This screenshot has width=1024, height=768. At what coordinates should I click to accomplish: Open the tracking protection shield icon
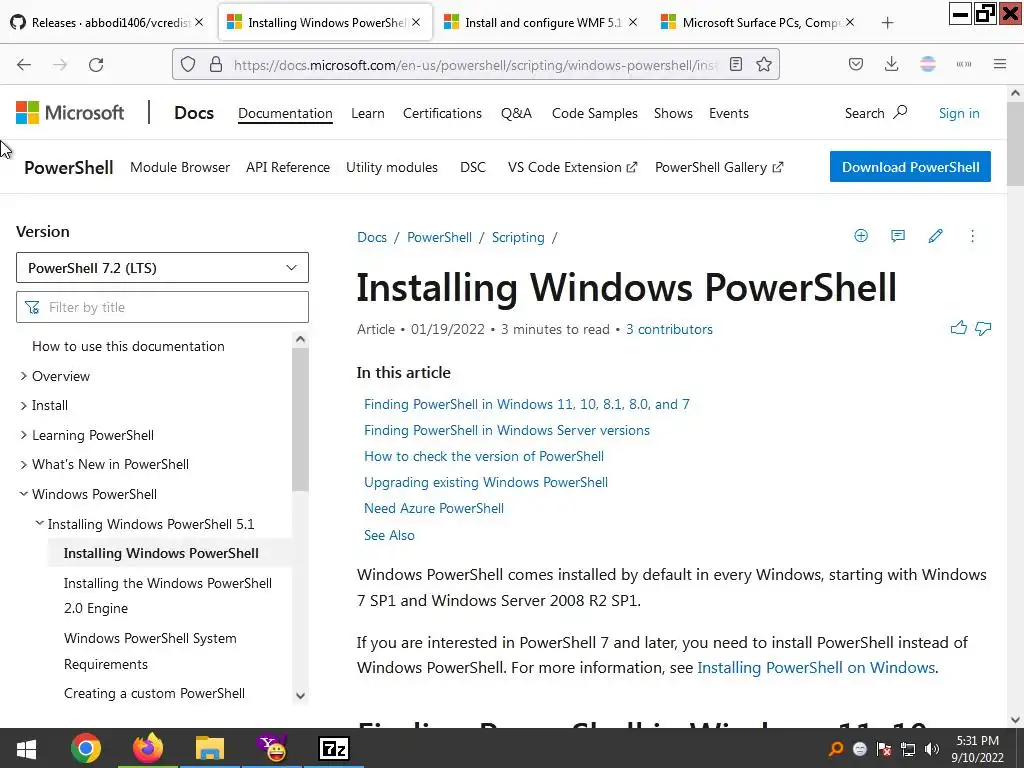tap(188, 64)
